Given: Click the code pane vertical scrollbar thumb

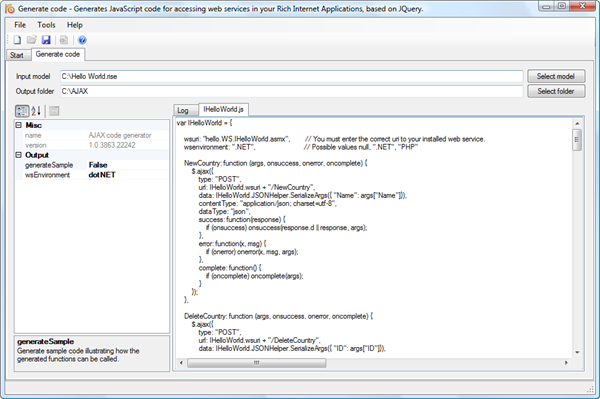Looking at the screenshot, I should tap(577, 140).
